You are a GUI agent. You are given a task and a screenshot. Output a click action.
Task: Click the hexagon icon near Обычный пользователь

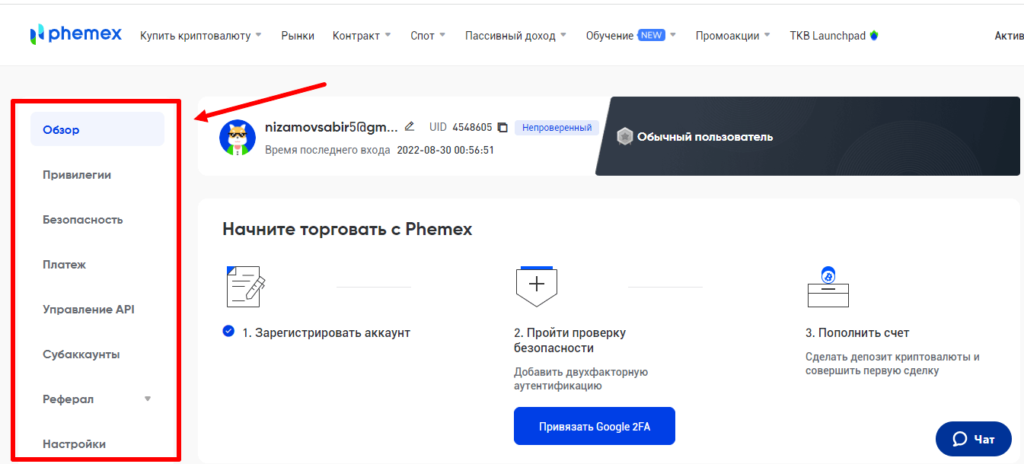(x=625, y=137)
